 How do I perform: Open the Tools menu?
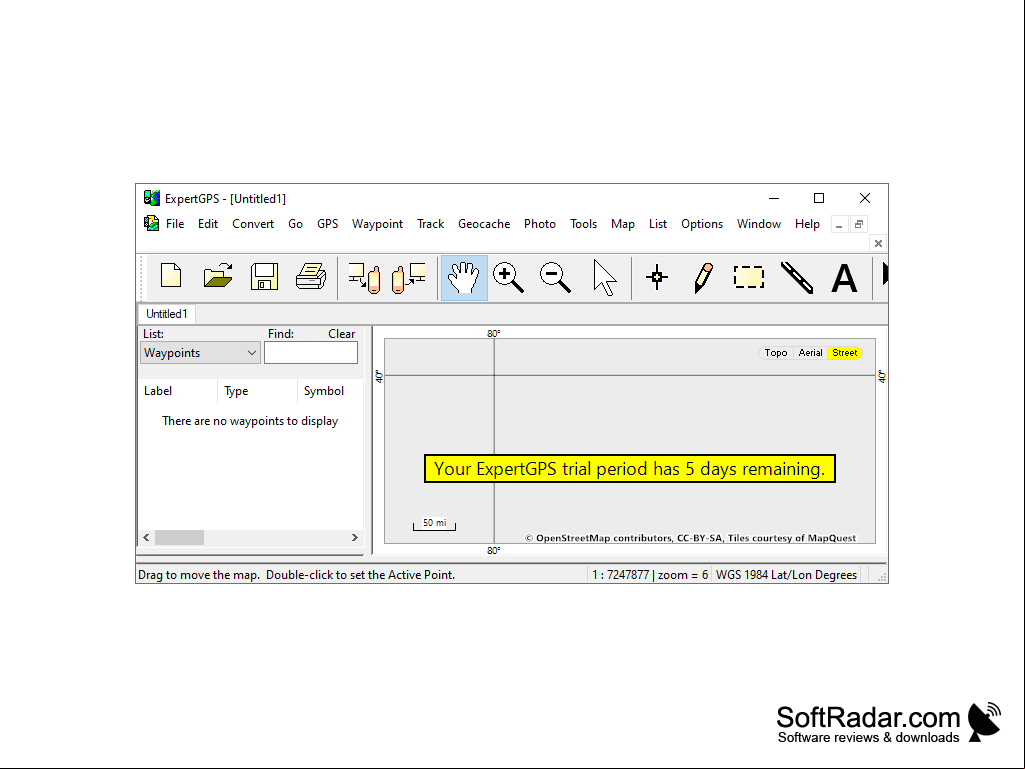coord(583,224)
